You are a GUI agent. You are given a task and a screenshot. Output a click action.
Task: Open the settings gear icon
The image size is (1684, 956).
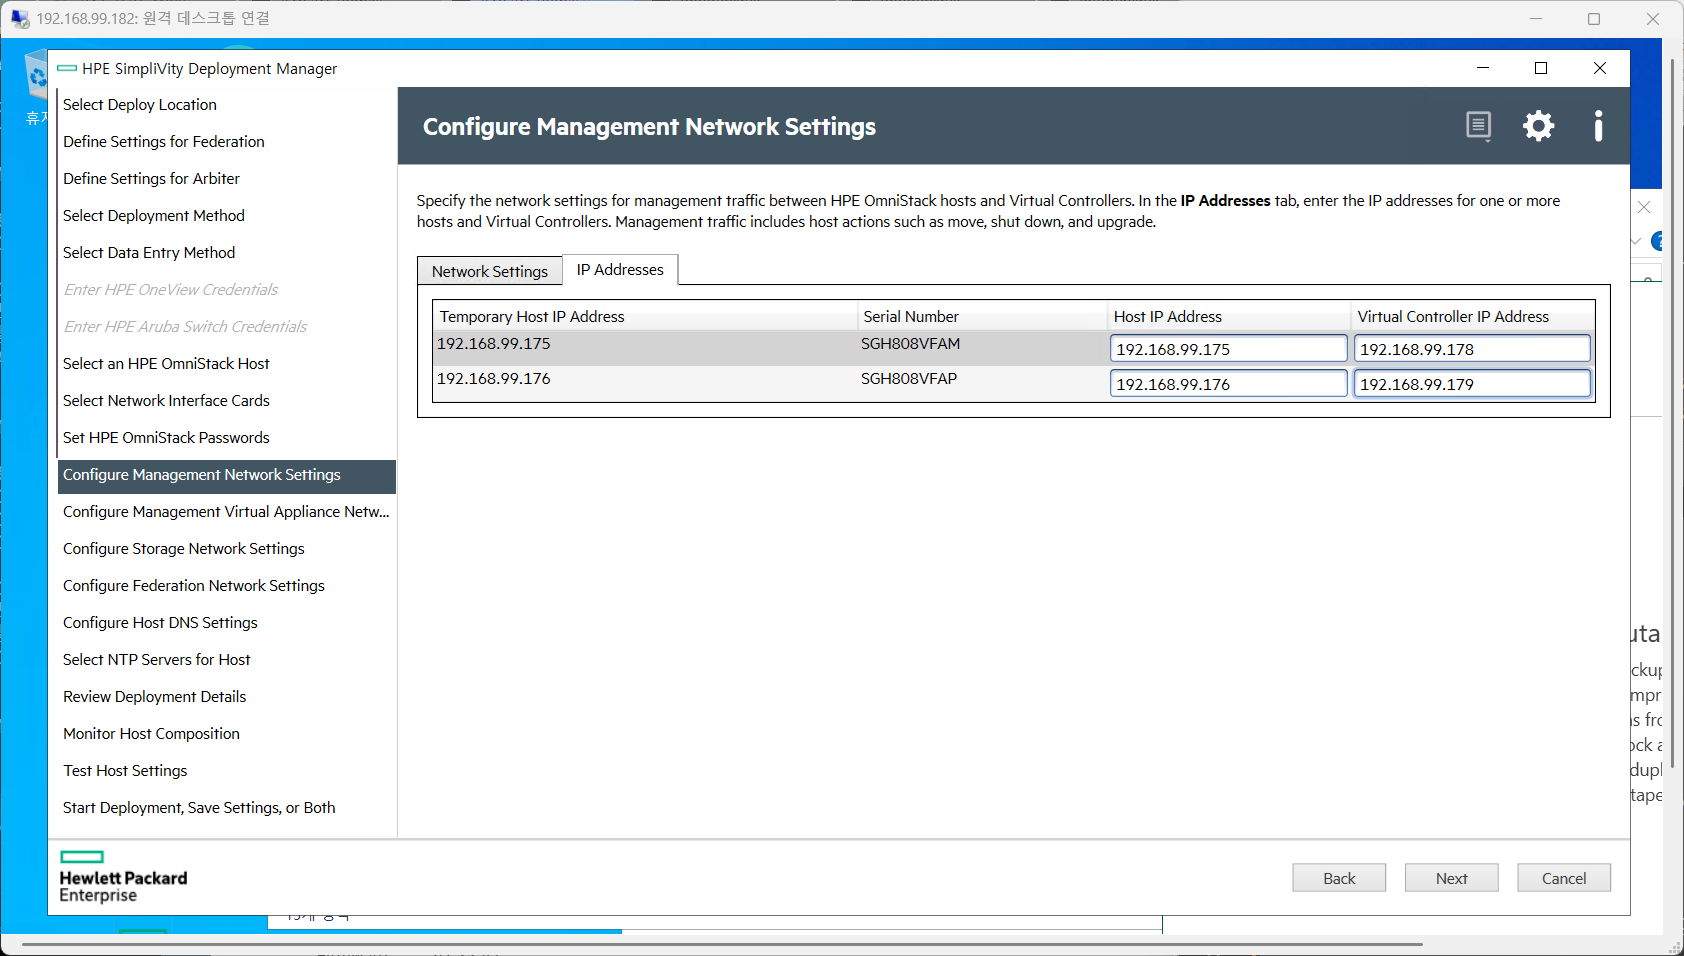1538,126
